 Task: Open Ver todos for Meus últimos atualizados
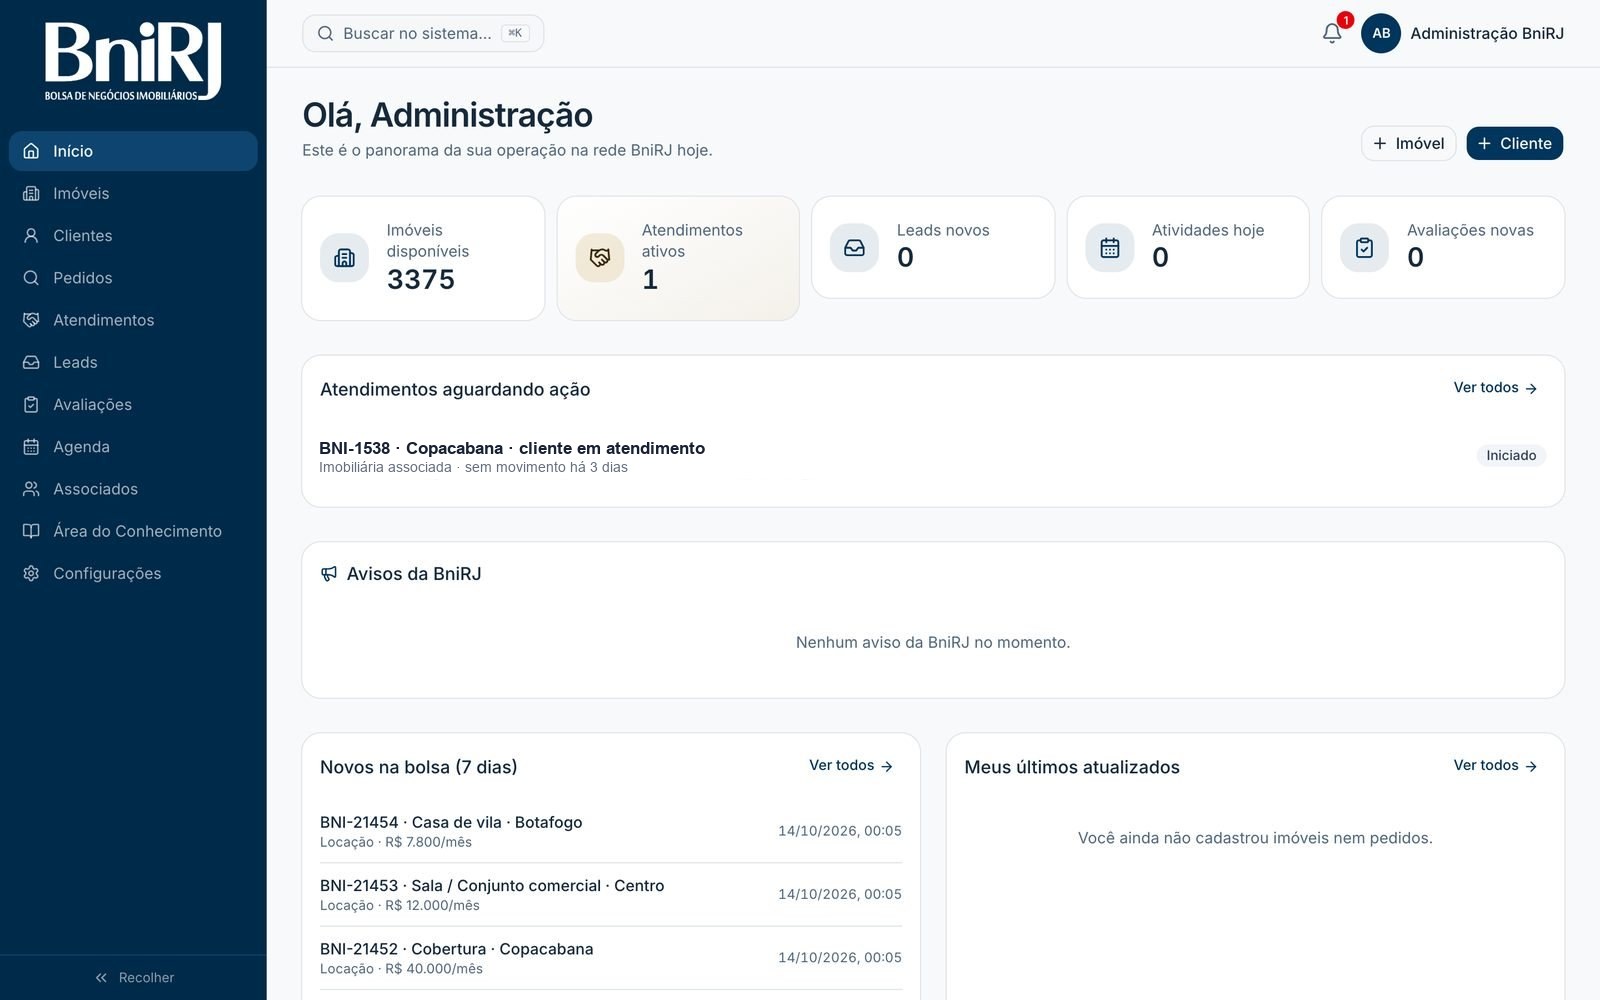point(1495,766)
